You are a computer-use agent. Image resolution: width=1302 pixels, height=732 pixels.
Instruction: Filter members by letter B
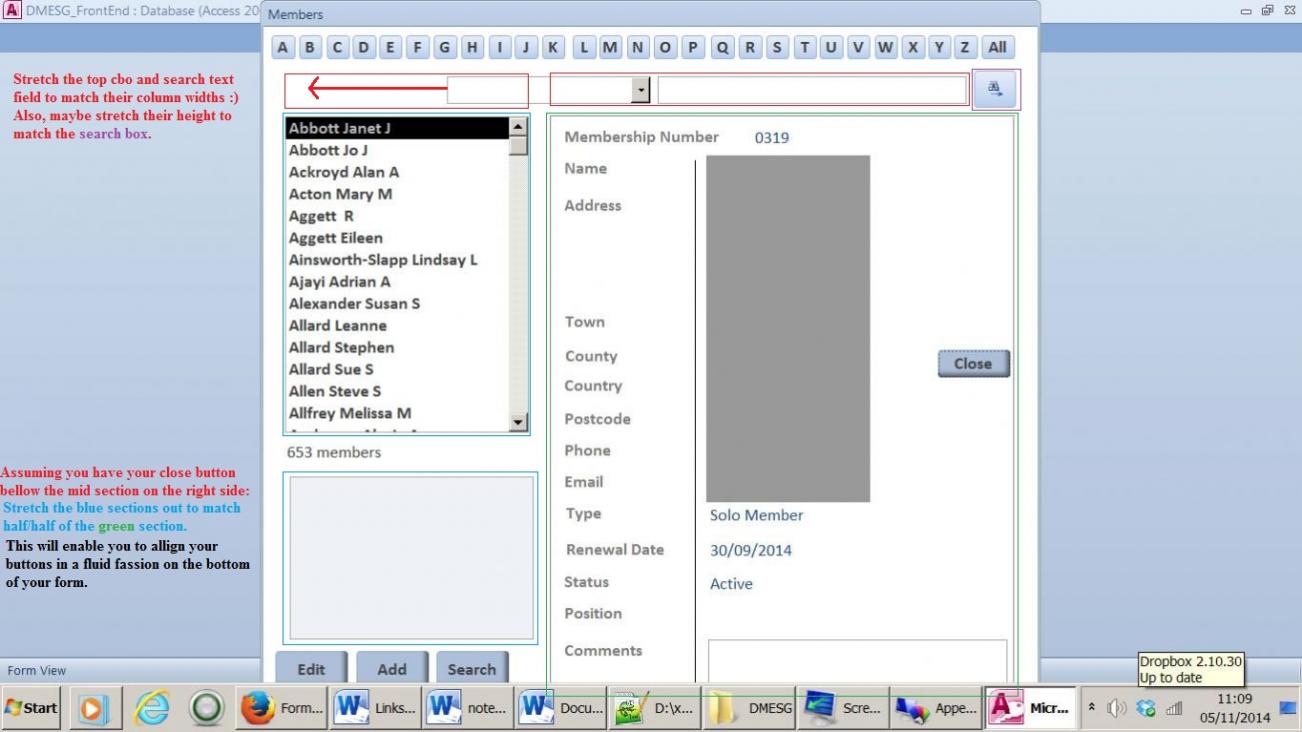(x=310, y=47)
